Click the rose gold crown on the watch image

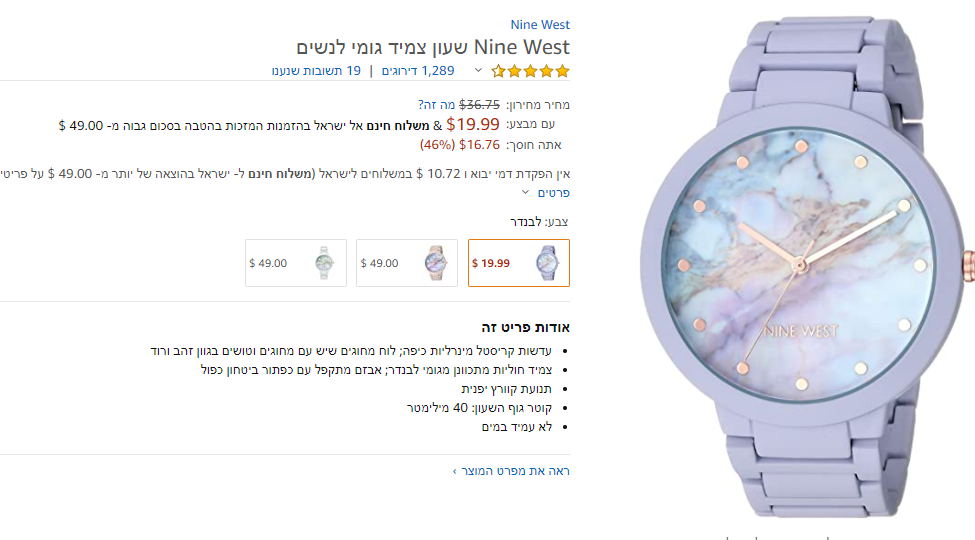[968, 262]
